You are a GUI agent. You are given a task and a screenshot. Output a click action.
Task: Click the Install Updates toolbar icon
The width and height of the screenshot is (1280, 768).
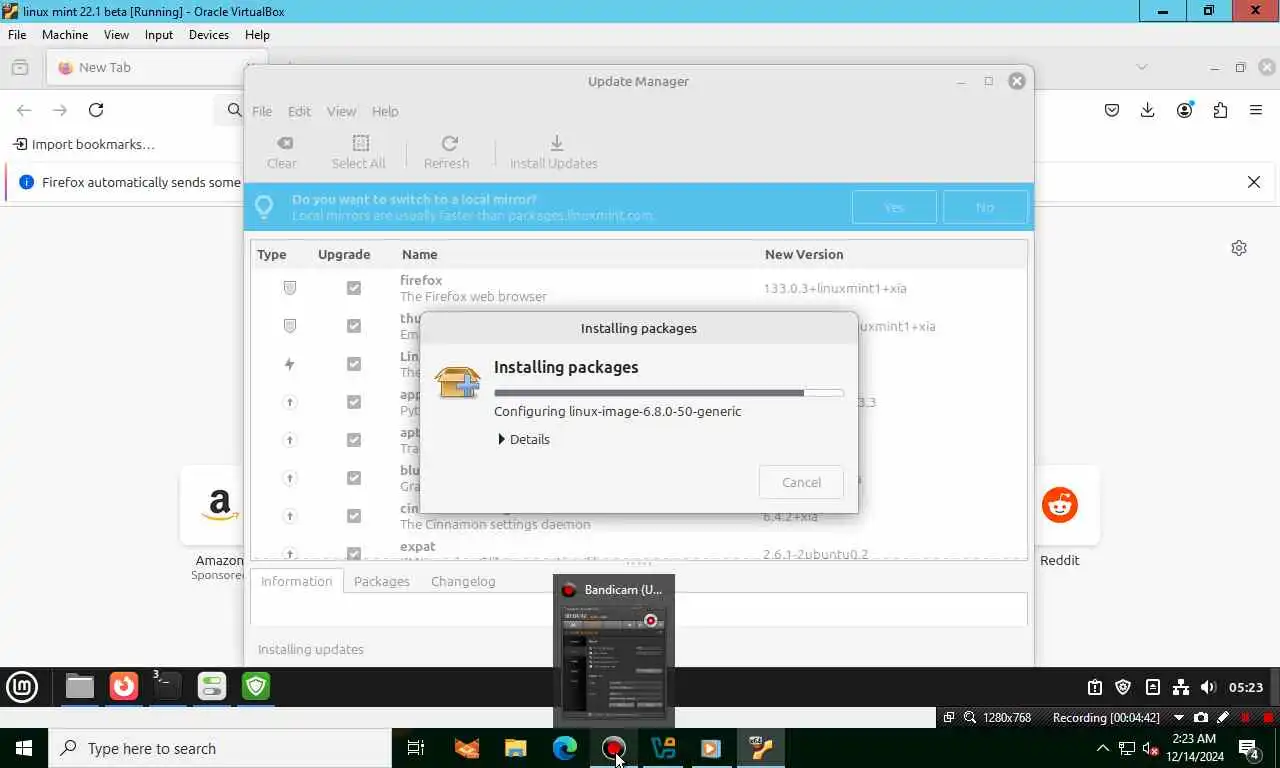click(554, 152)
